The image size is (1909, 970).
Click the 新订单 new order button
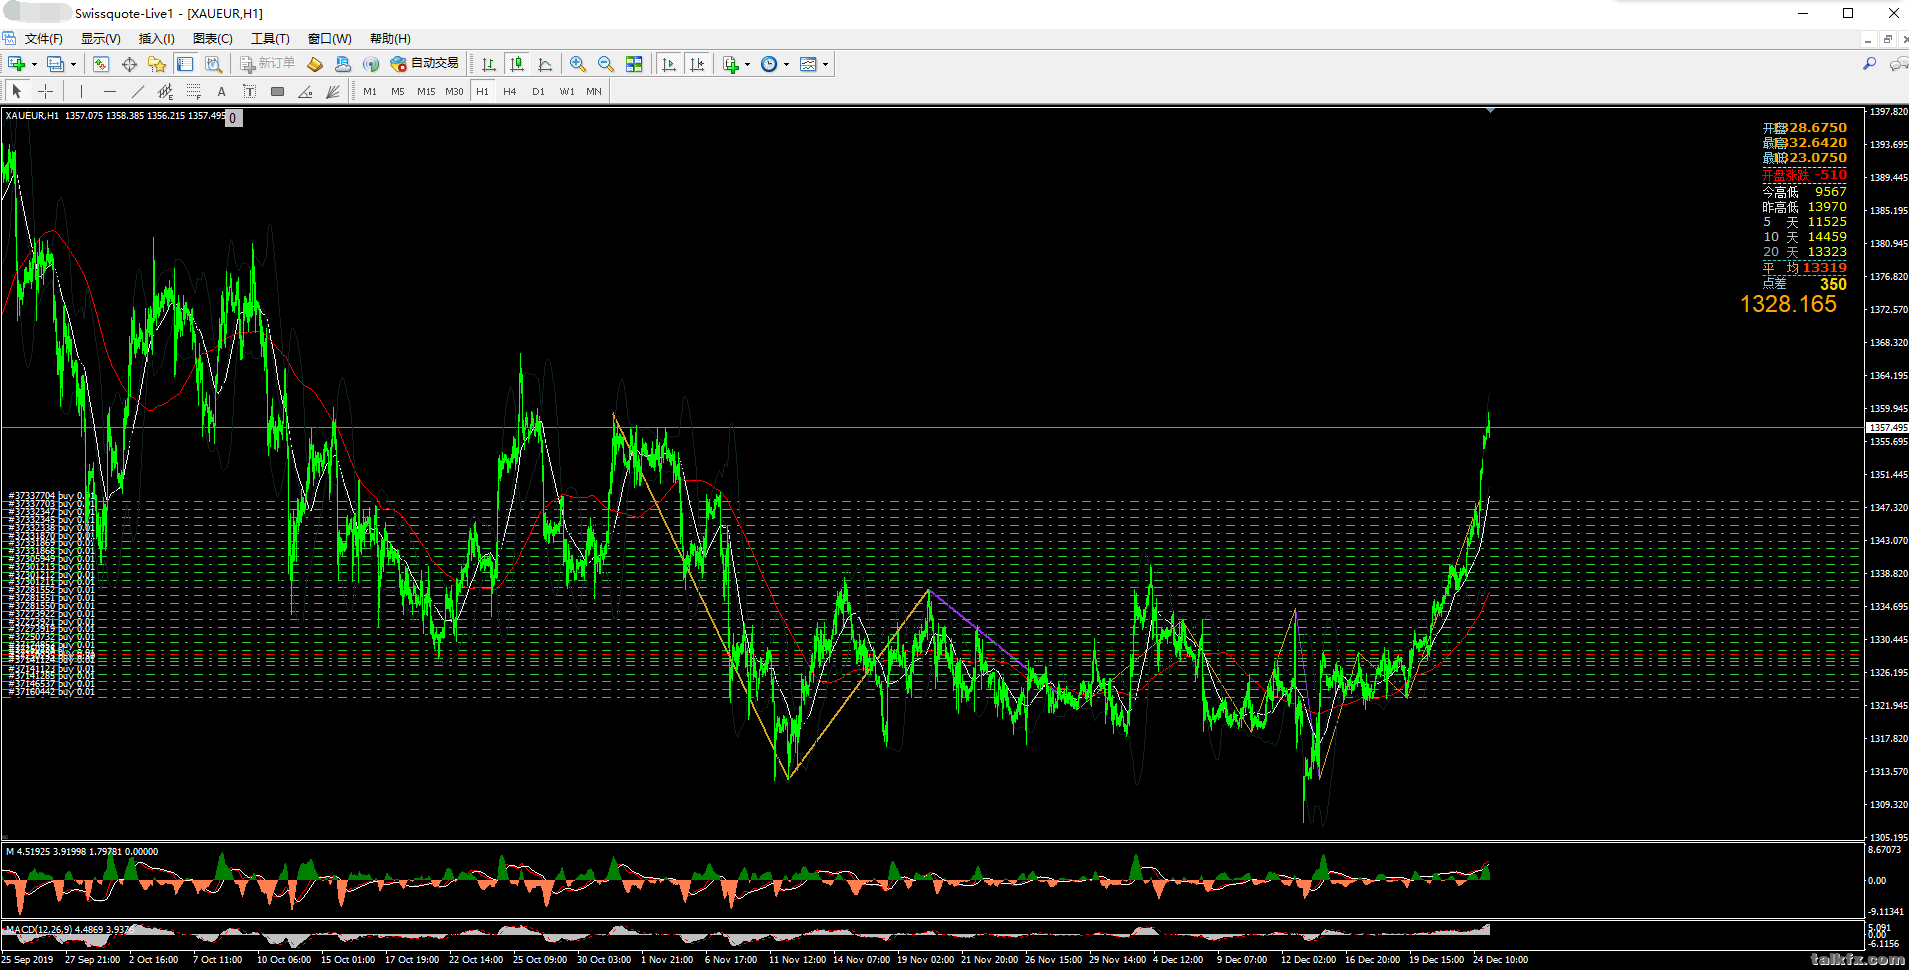click(268, 64)
